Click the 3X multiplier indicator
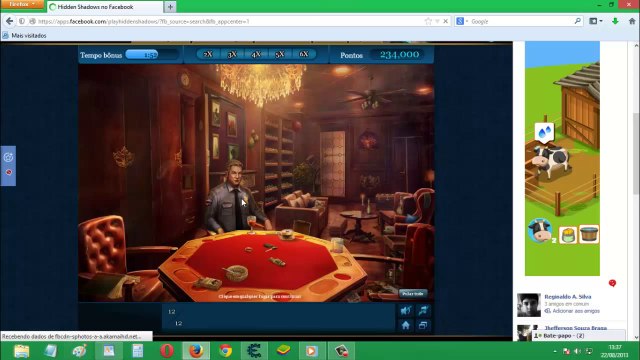 pyautogui.click(x=232, y=54)
